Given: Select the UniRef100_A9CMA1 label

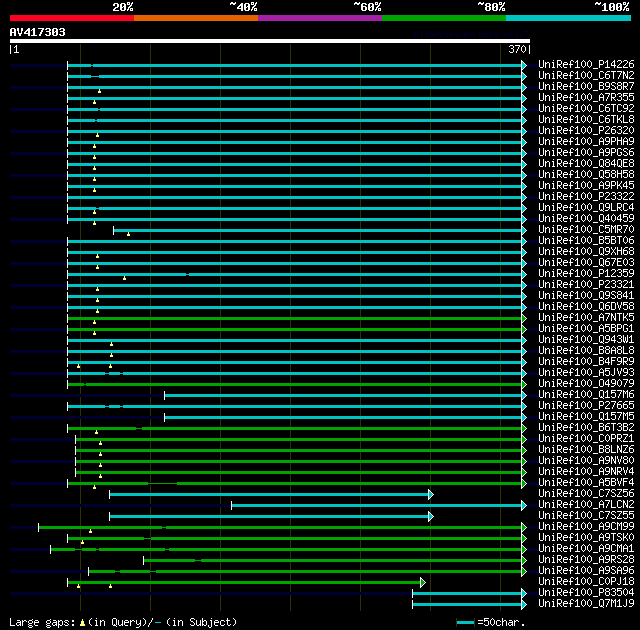Looking at the screenshot, I should [x=586, y=549].
